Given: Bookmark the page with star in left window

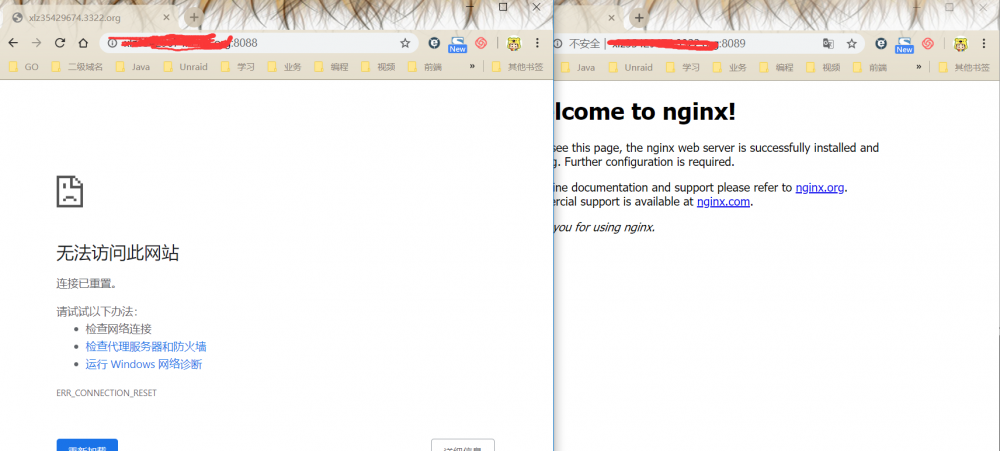Looking at the screenshot, I should tap(405, 43).
